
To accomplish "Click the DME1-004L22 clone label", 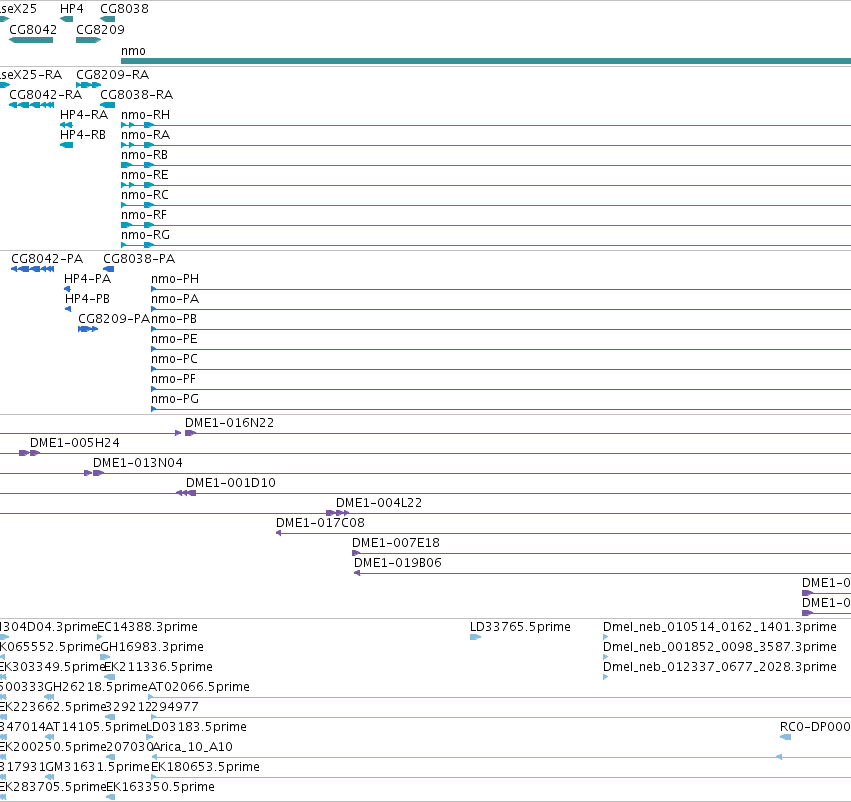I will point(379,503).
